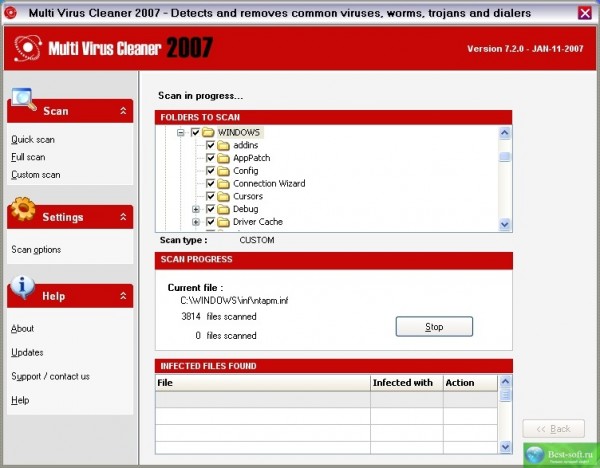Click the CUSTOM scan type value
The height and width of the screenshot is (468, 600).
click(257, 240)
